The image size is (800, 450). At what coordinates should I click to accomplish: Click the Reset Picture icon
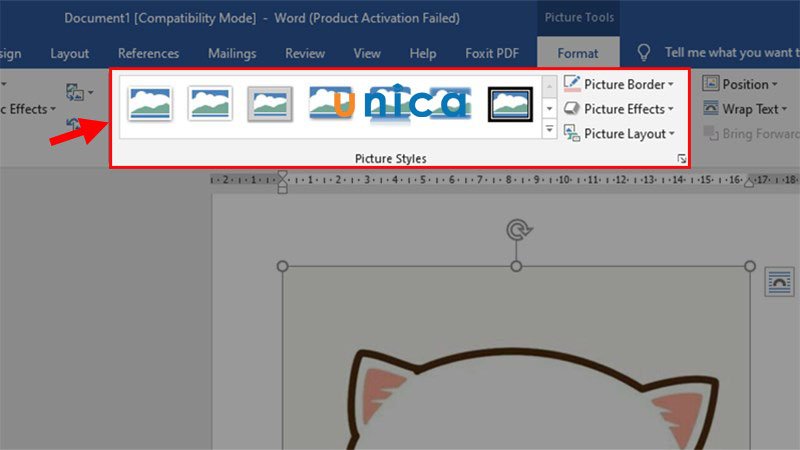(x=73, y=124)
